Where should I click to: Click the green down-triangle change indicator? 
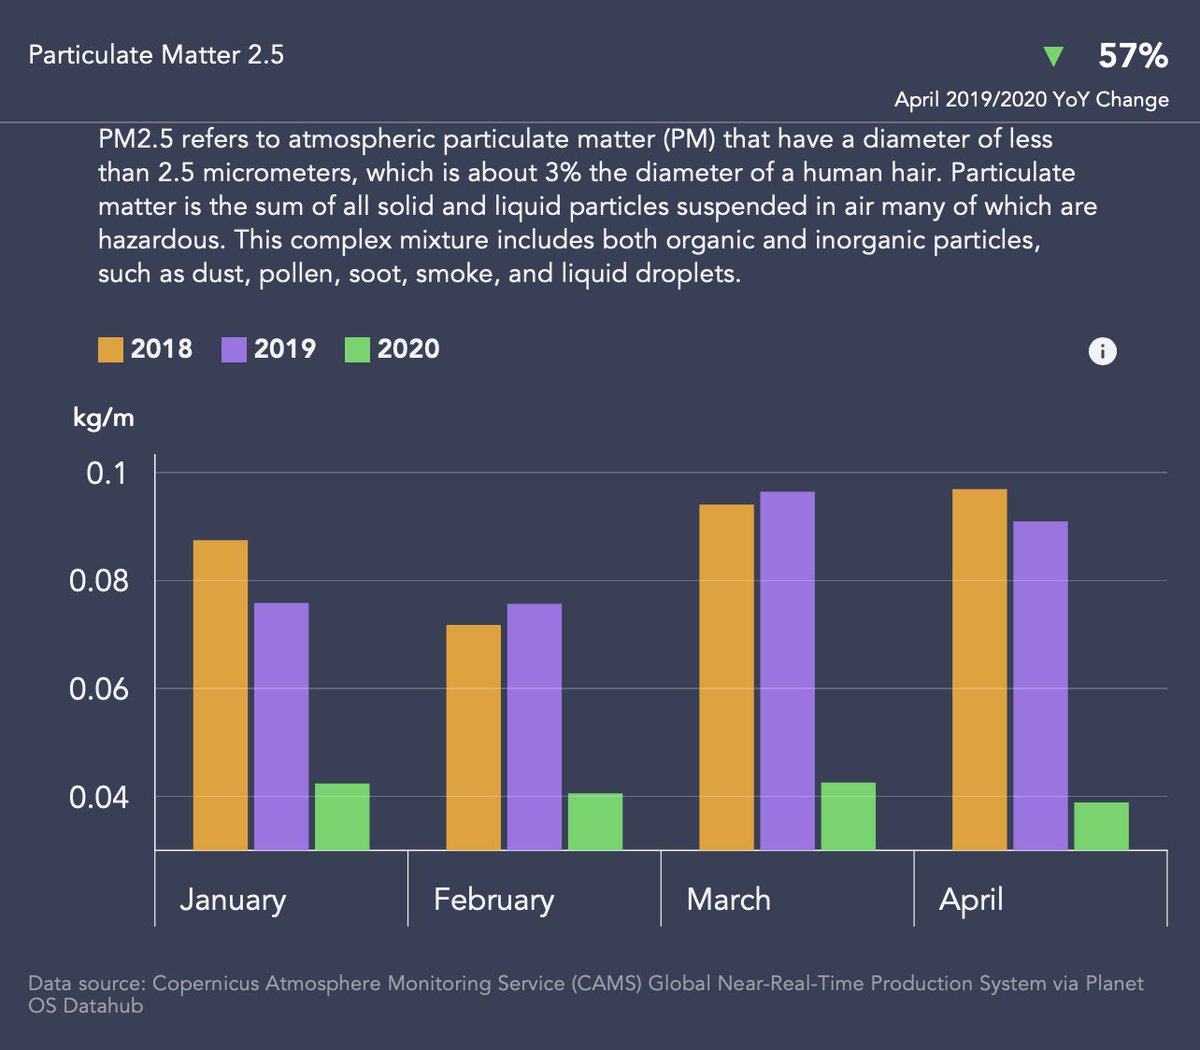coord(1053,56)
